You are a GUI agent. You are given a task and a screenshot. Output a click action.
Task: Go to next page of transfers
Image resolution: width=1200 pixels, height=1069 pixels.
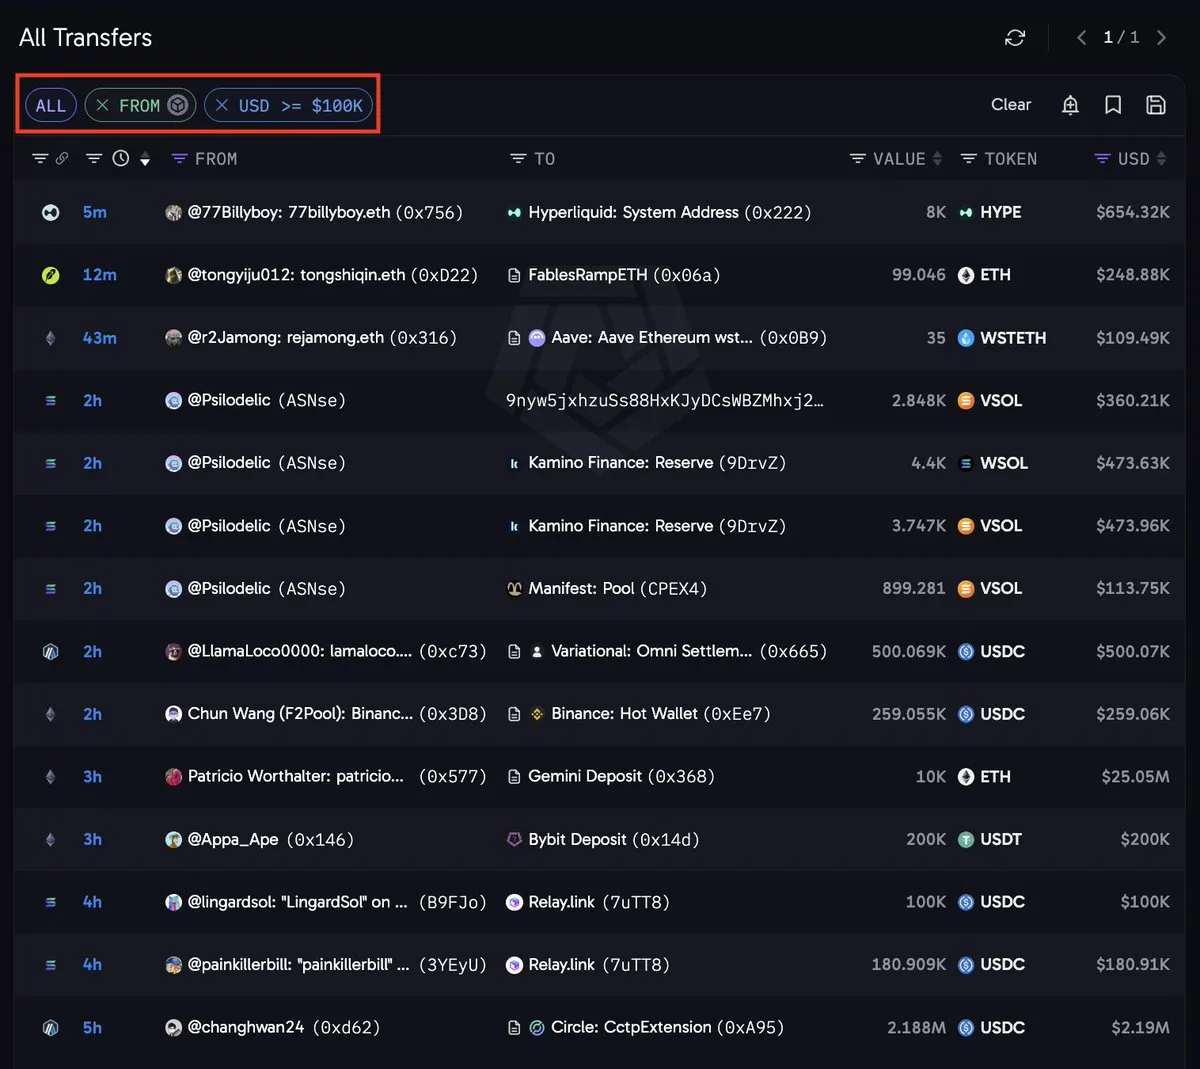(x=1161, y=38)
